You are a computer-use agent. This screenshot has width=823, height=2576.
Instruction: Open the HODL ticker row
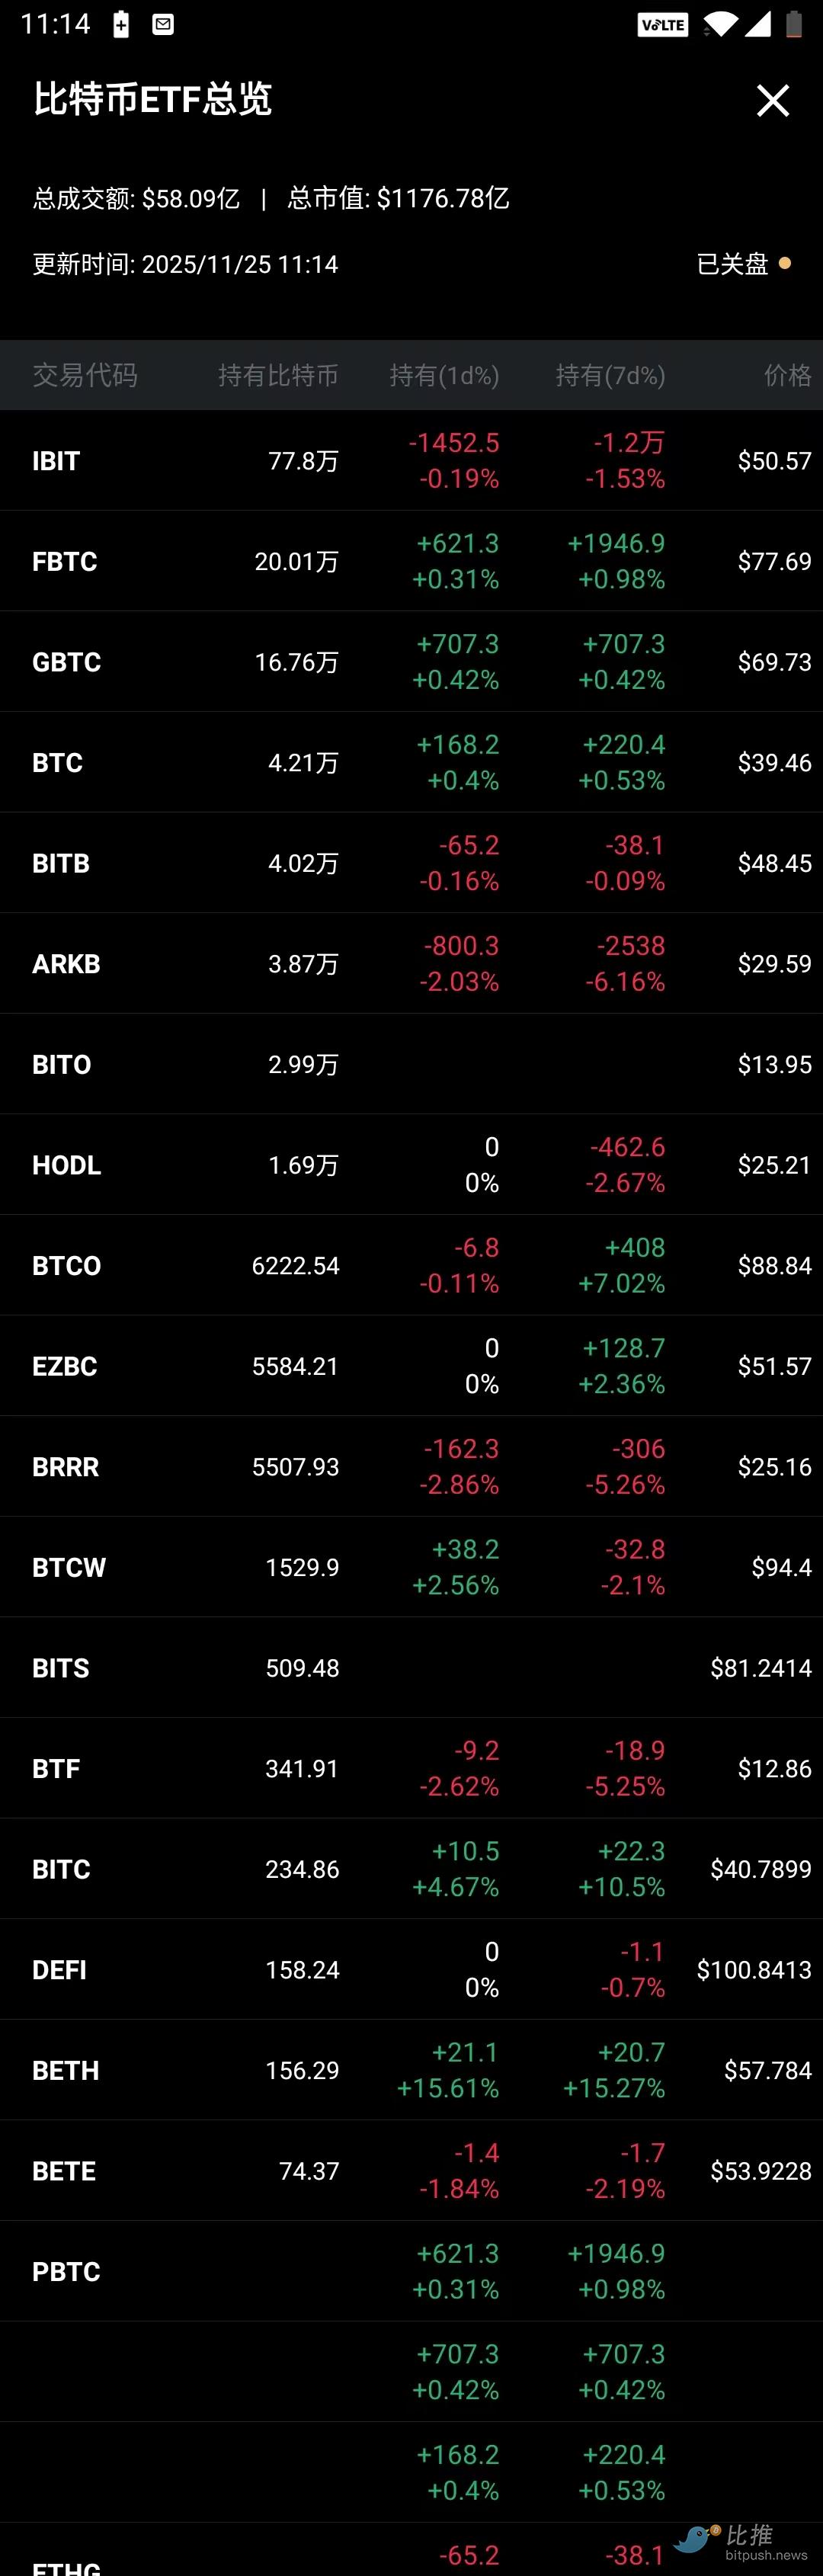click(66, 1165)
